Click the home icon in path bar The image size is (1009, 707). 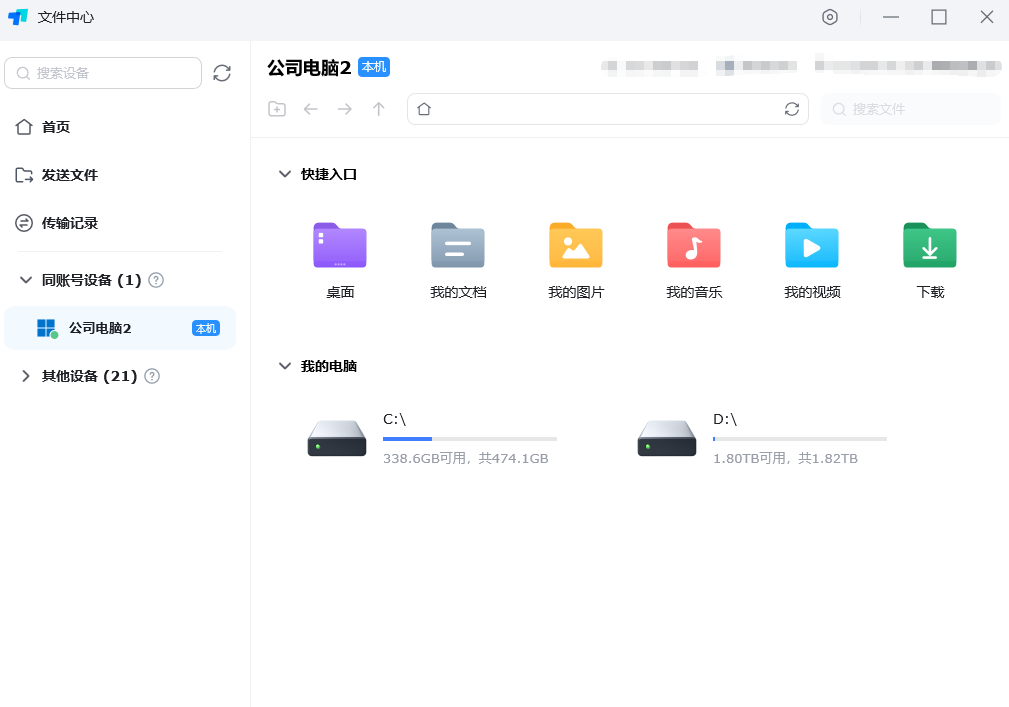424,109
